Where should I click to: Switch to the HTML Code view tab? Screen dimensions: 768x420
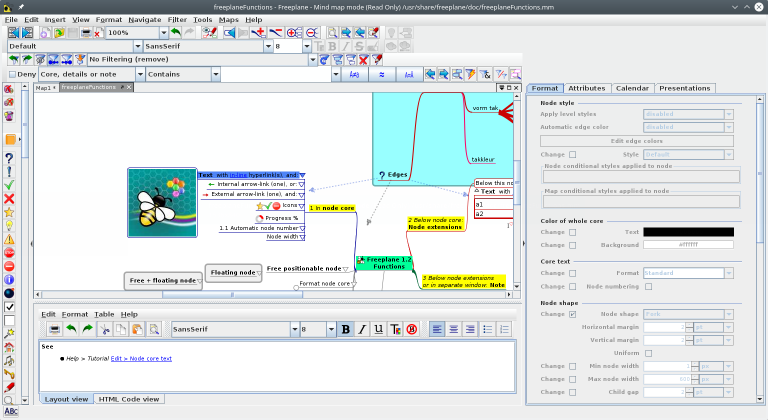[129, 399]
